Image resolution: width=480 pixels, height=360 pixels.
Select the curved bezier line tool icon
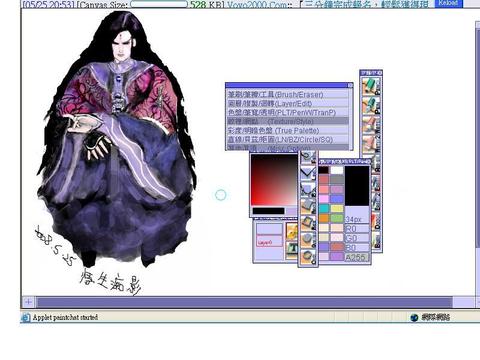pyautogui.click(x=308, y=190)
